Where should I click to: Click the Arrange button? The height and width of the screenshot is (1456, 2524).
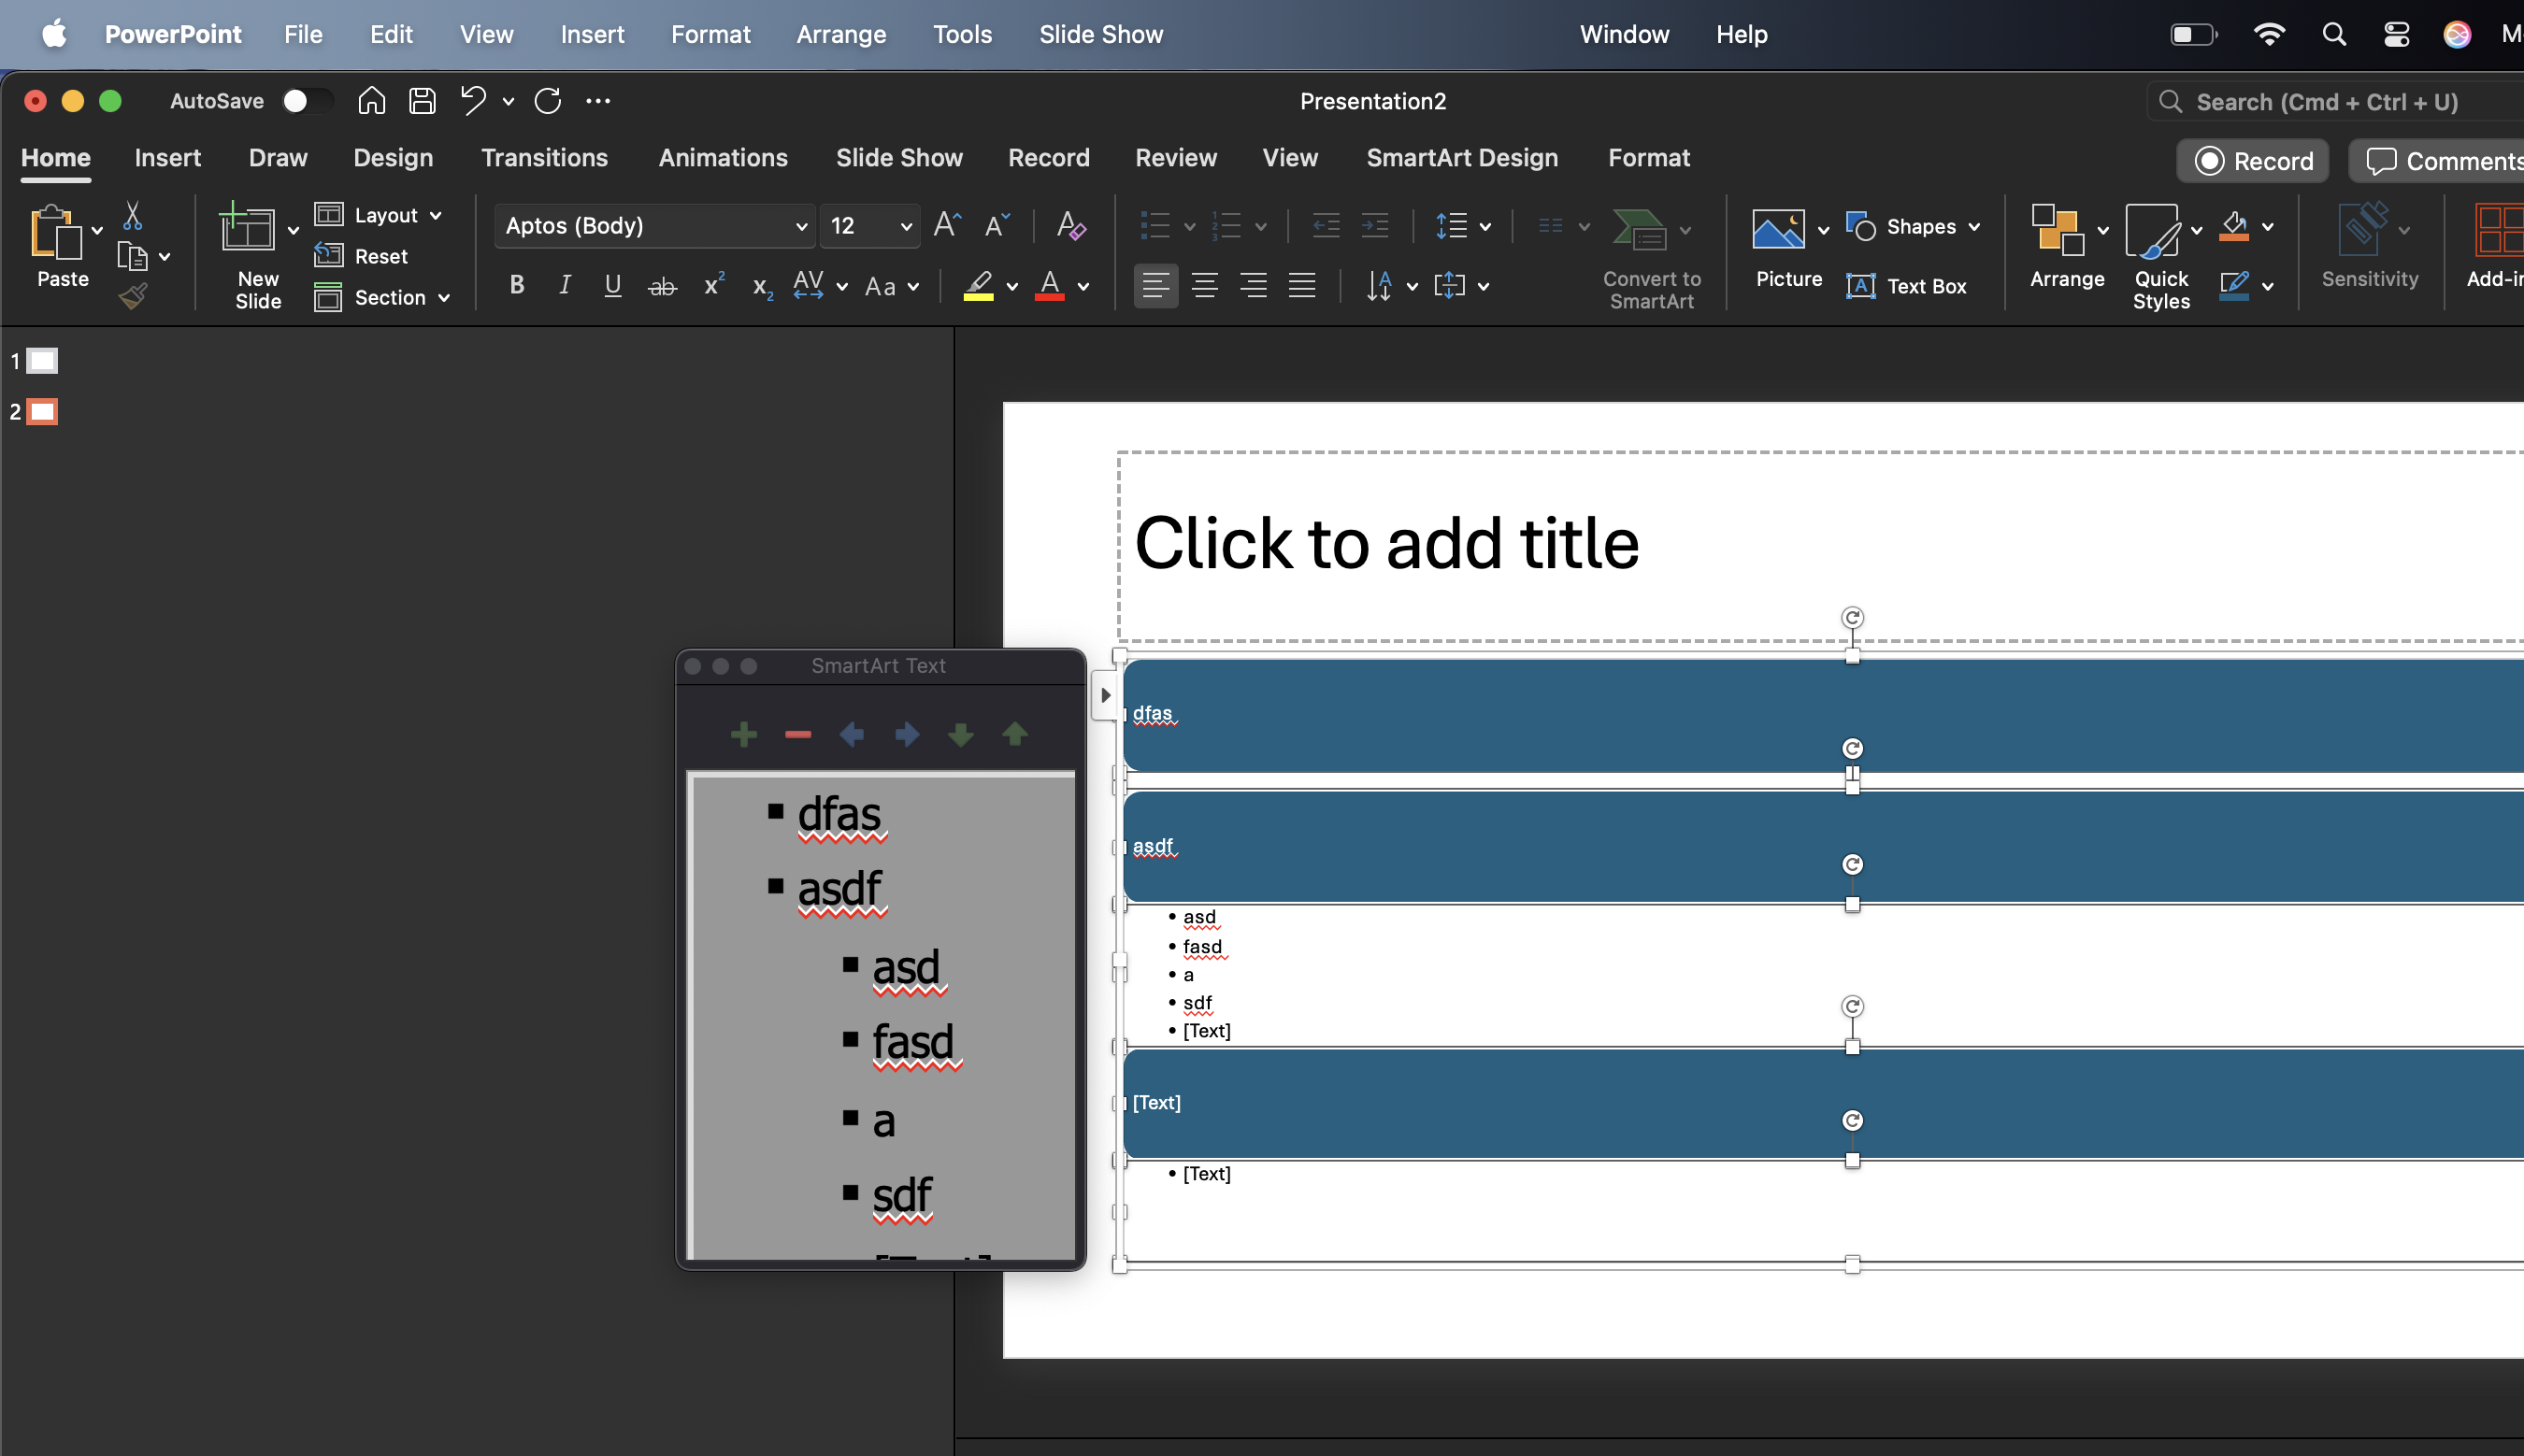coord(2067,248)
